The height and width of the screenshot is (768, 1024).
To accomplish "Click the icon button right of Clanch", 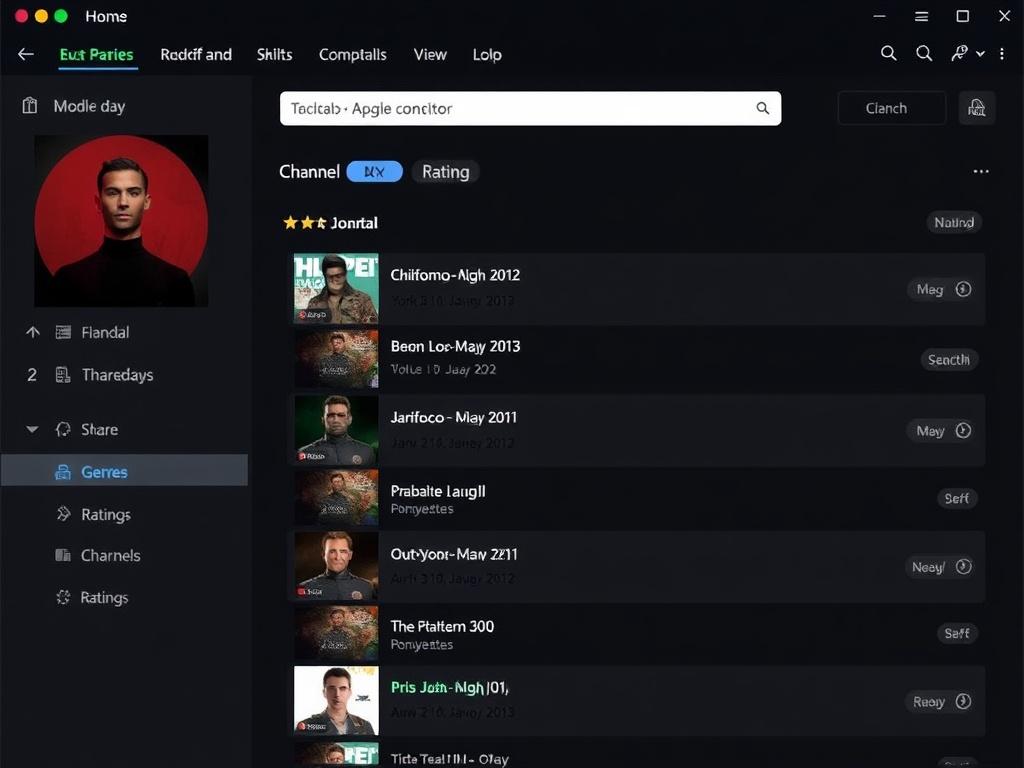I will [x=977, y=108].
